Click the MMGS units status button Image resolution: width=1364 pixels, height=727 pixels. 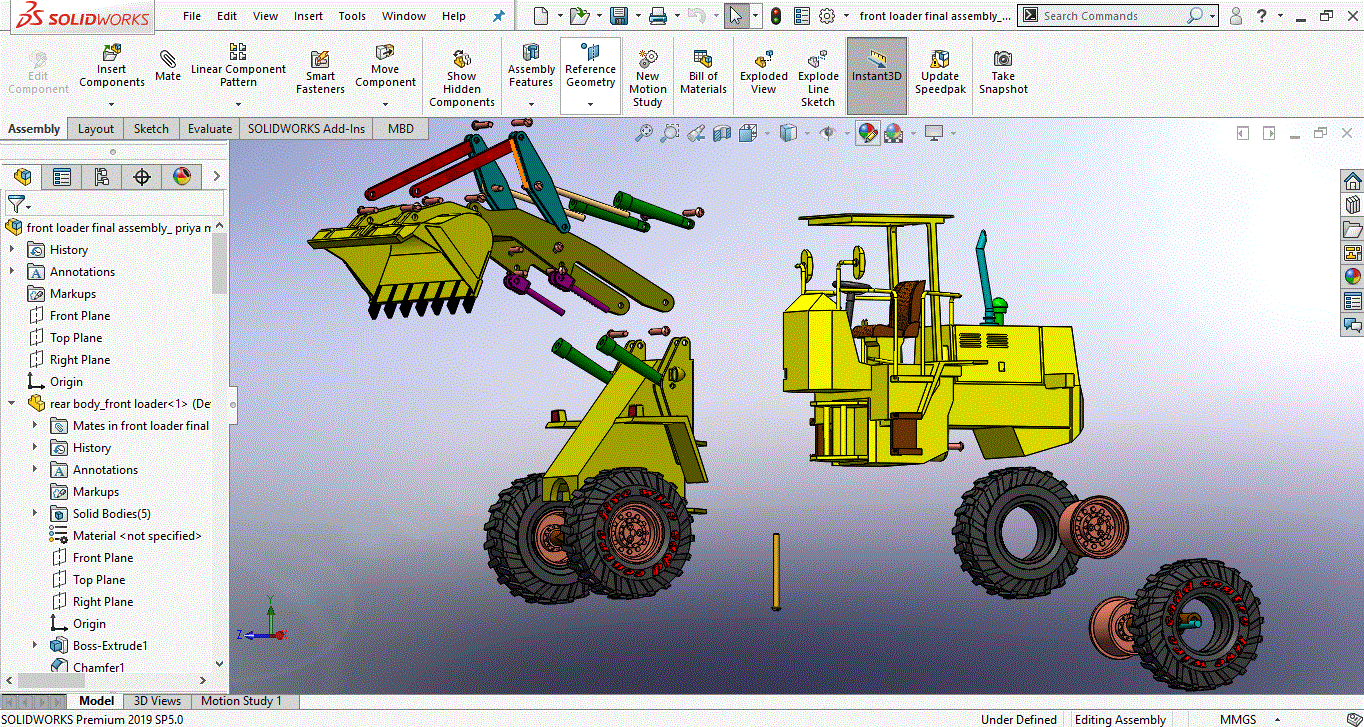tap(1238, 719)
